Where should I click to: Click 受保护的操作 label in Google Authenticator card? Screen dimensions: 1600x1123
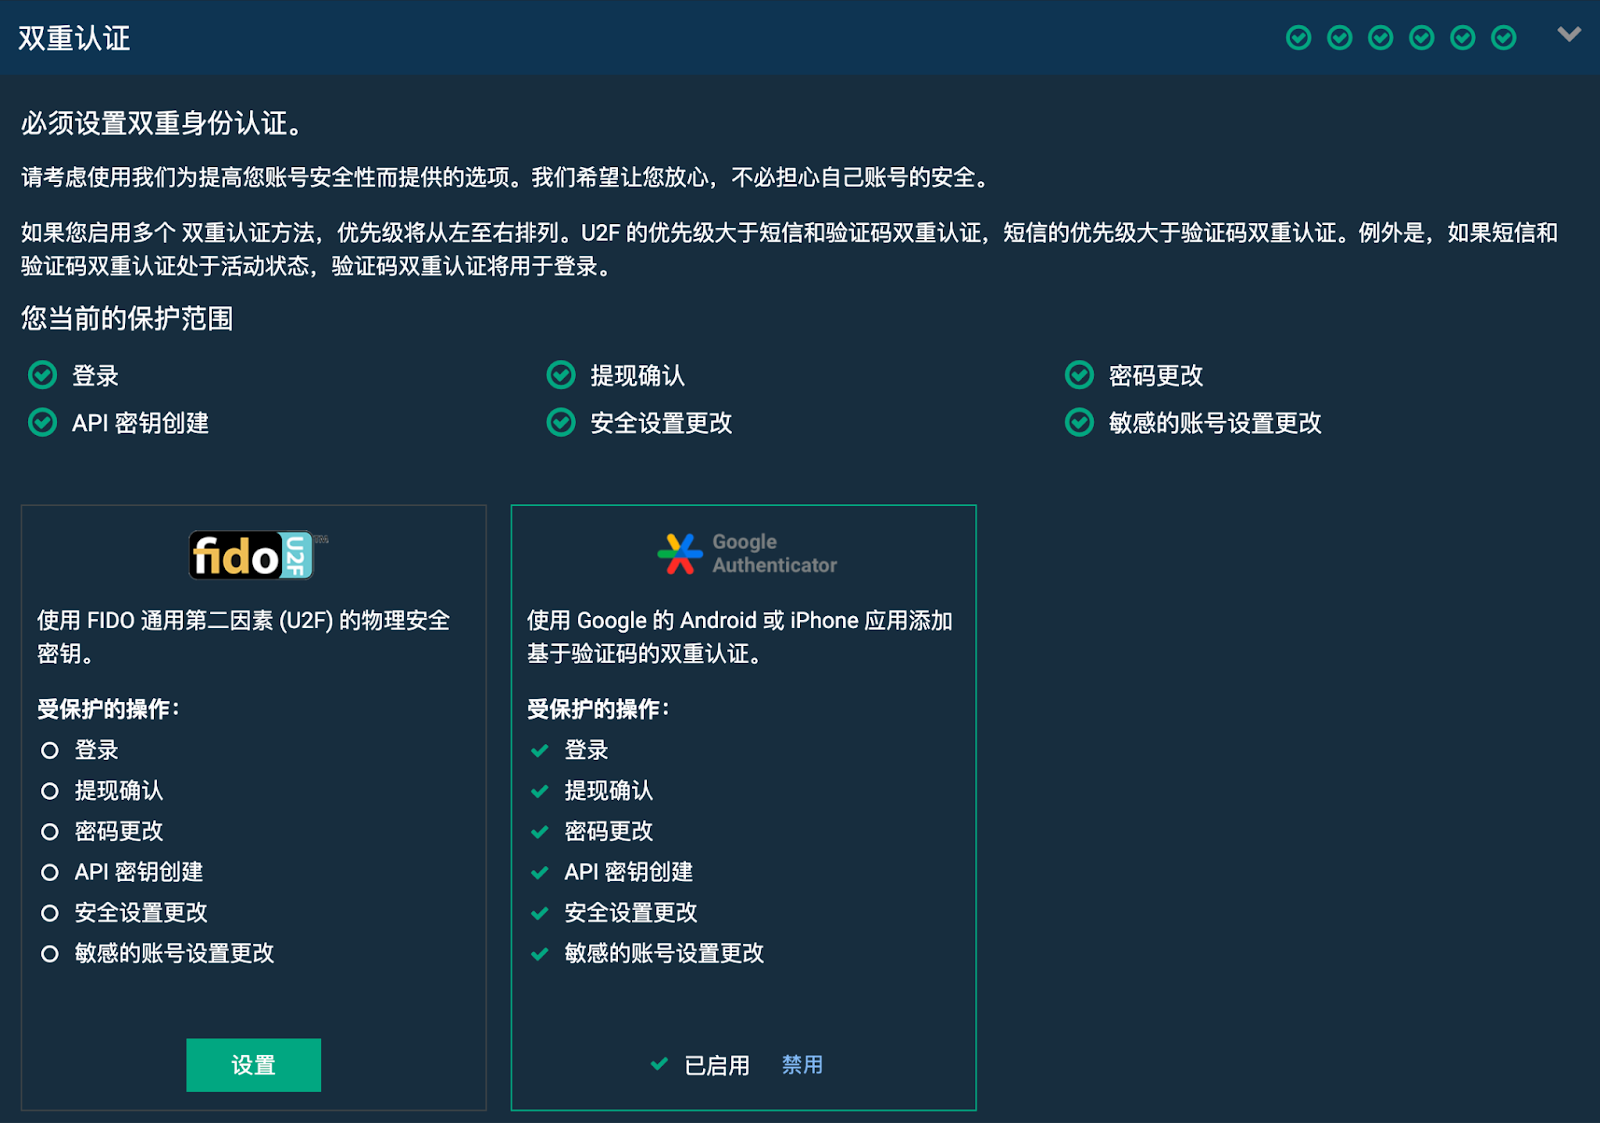(599, 709)
